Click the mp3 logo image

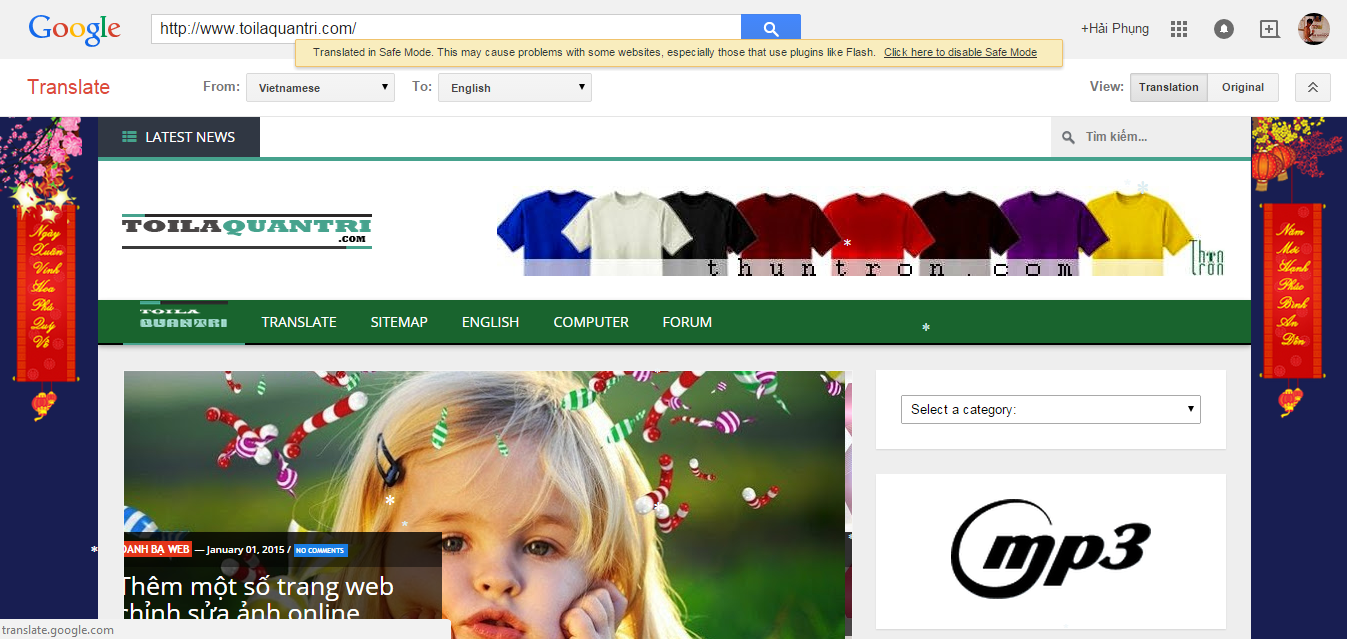tap(1050, 550)
